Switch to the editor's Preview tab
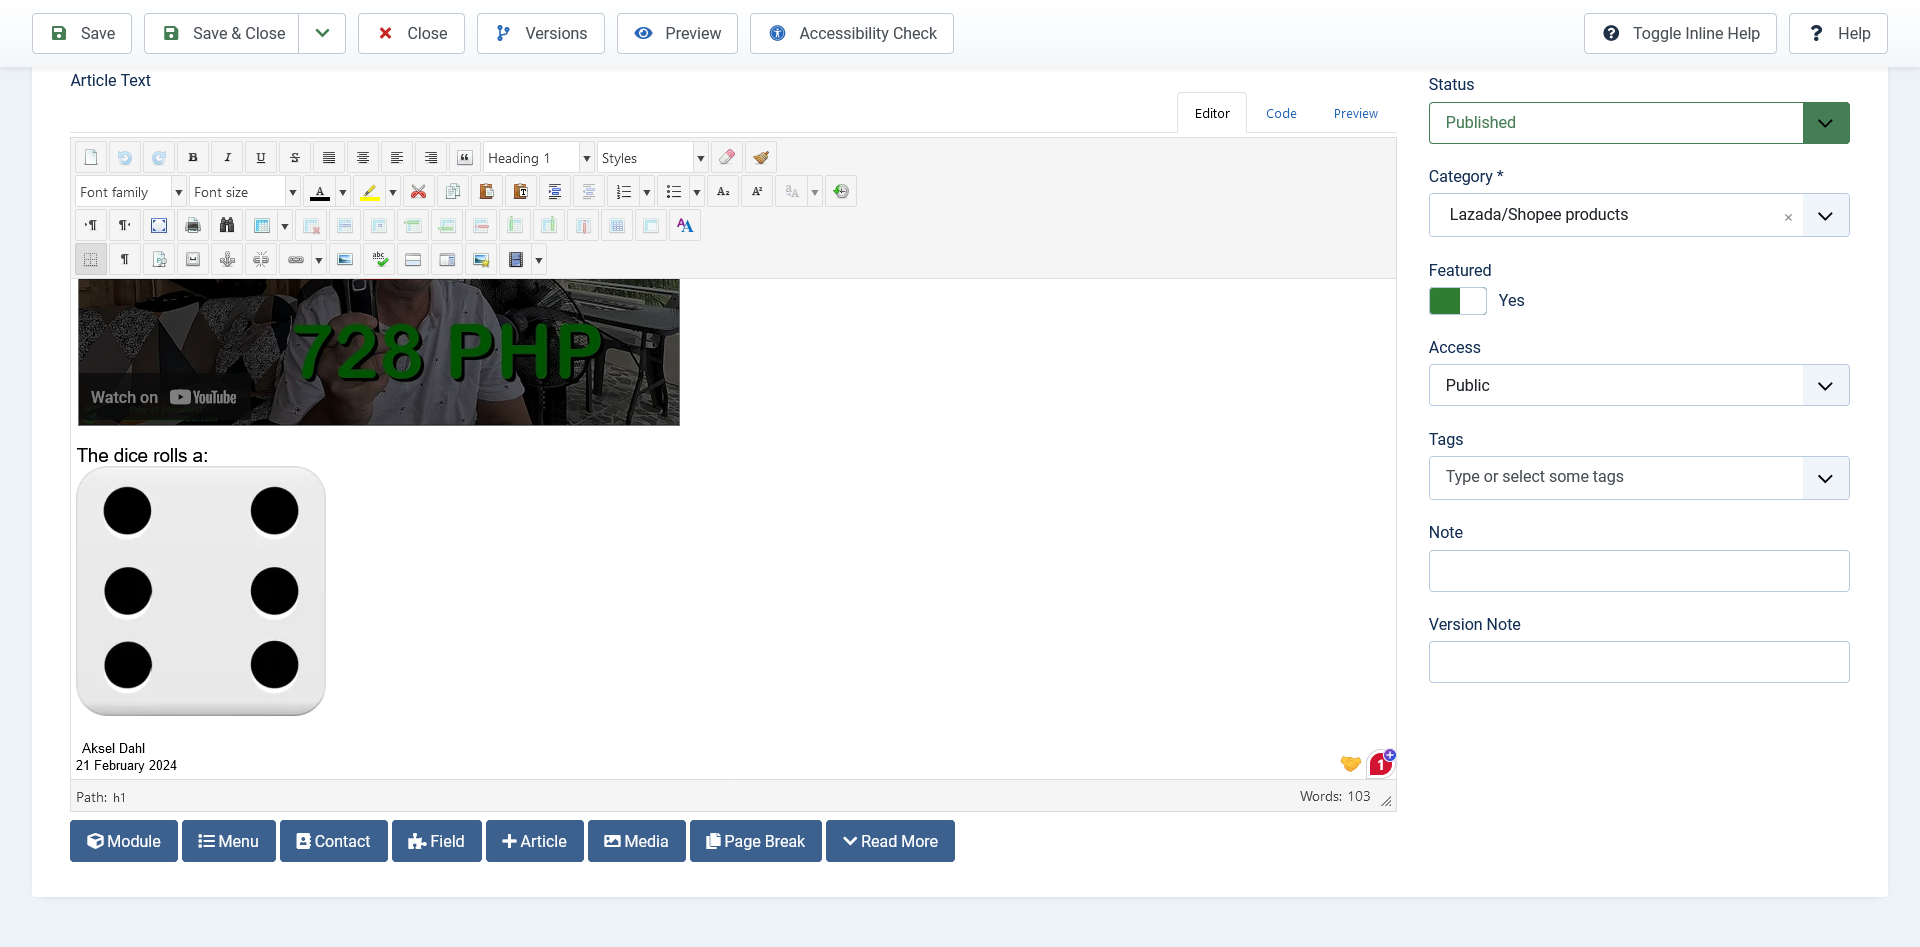This screenshot has width=1920, height=947. point(1355,113)
